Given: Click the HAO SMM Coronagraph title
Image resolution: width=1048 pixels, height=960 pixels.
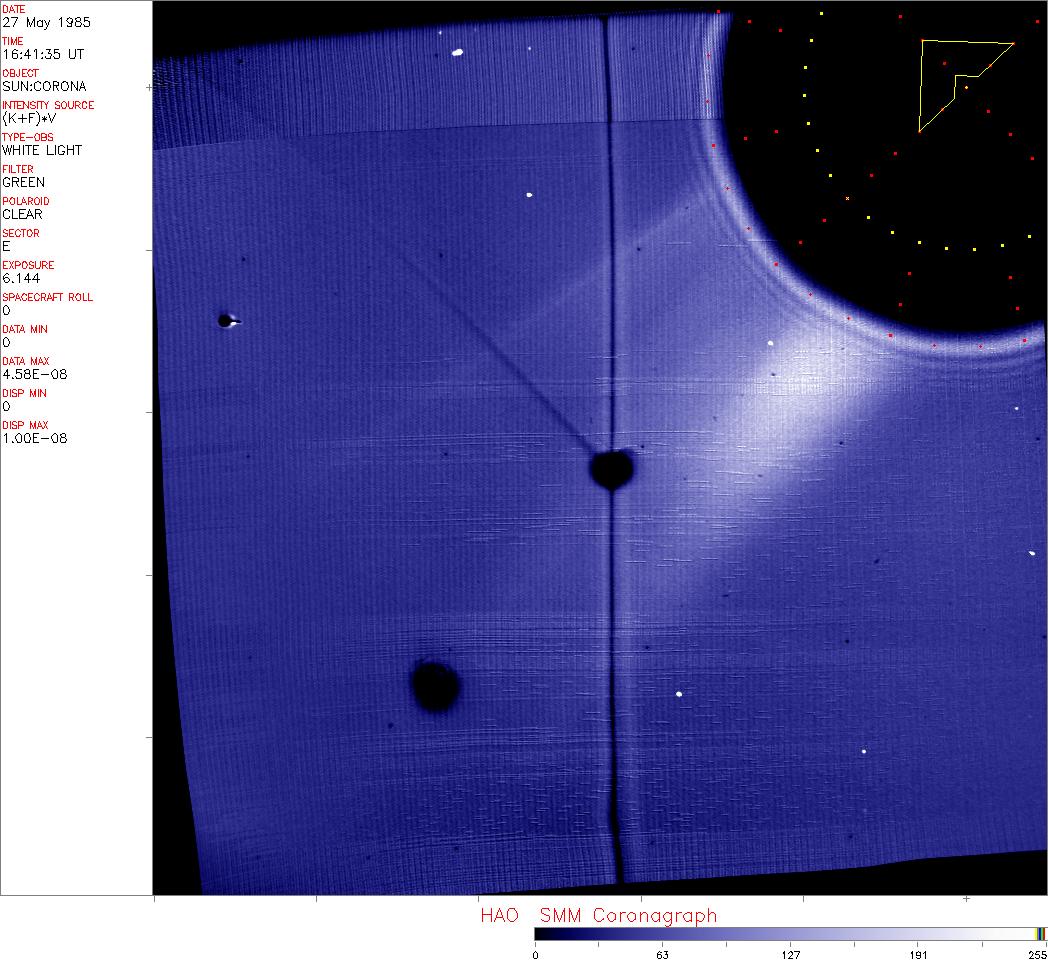Looking at the screenshot, I should (x=598, y=915).
